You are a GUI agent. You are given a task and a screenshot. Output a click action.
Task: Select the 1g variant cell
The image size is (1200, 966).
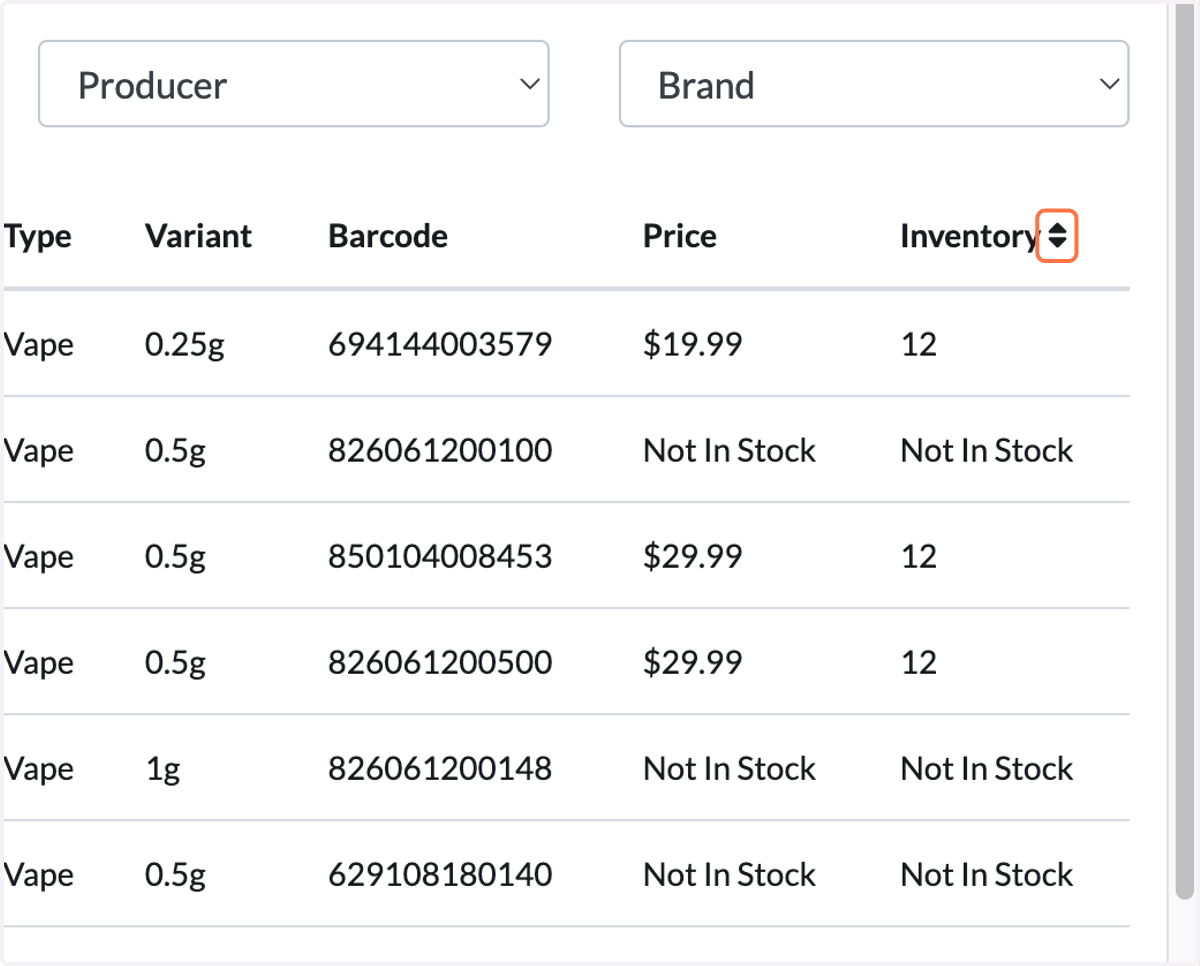point(162,769)
